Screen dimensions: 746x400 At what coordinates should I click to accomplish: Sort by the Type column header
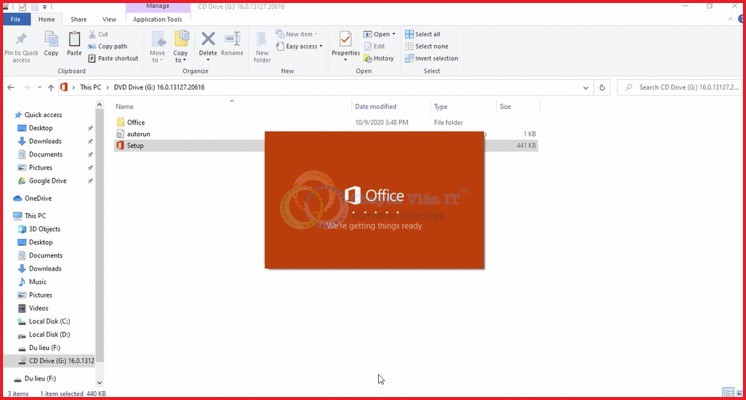click(x=441, y=107)
